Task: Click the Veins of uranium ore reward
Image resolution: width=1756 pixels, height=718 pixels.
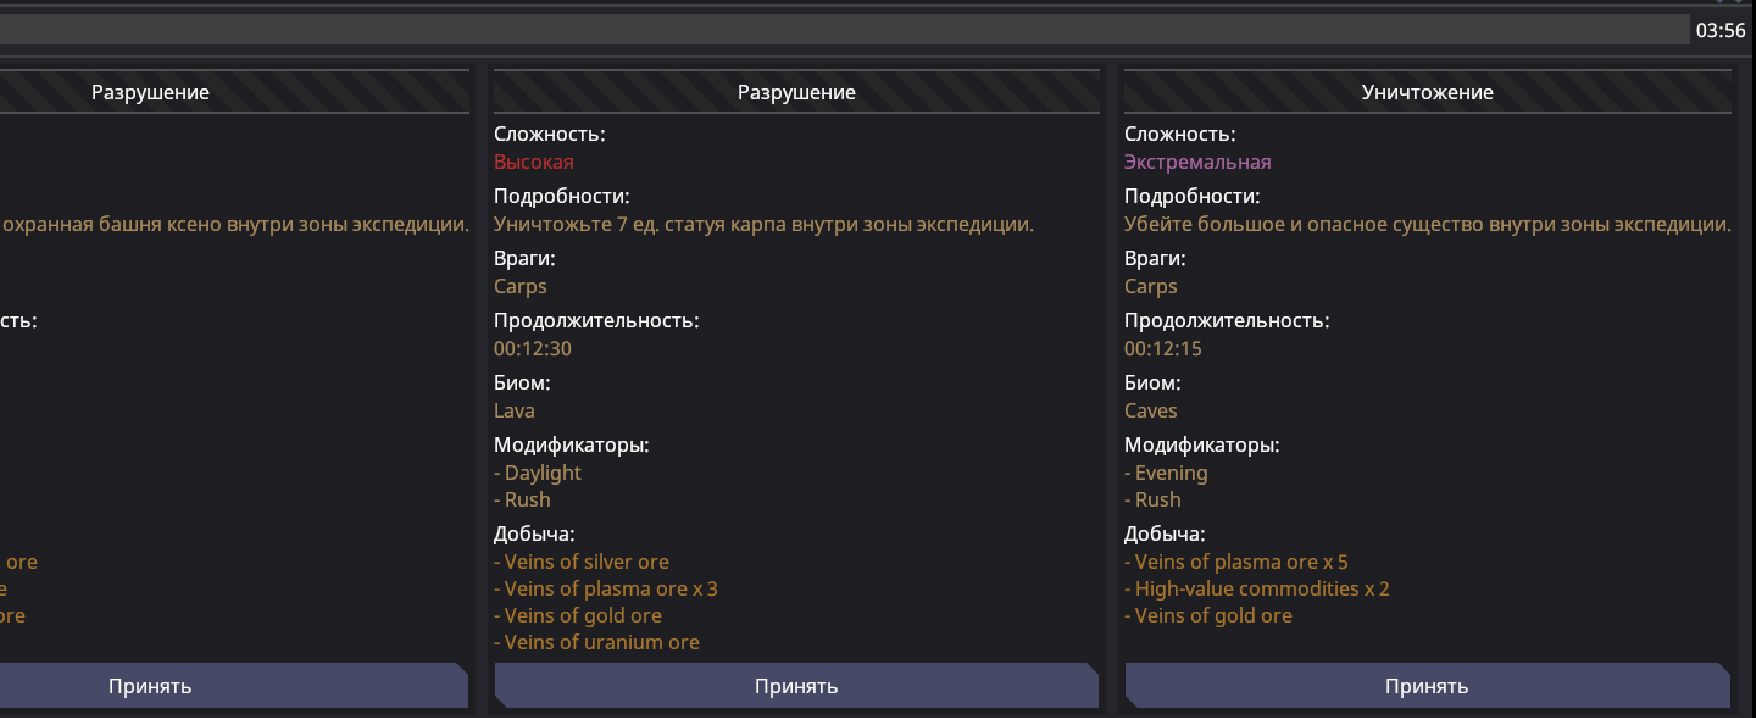Action: (x=601, y=642)
